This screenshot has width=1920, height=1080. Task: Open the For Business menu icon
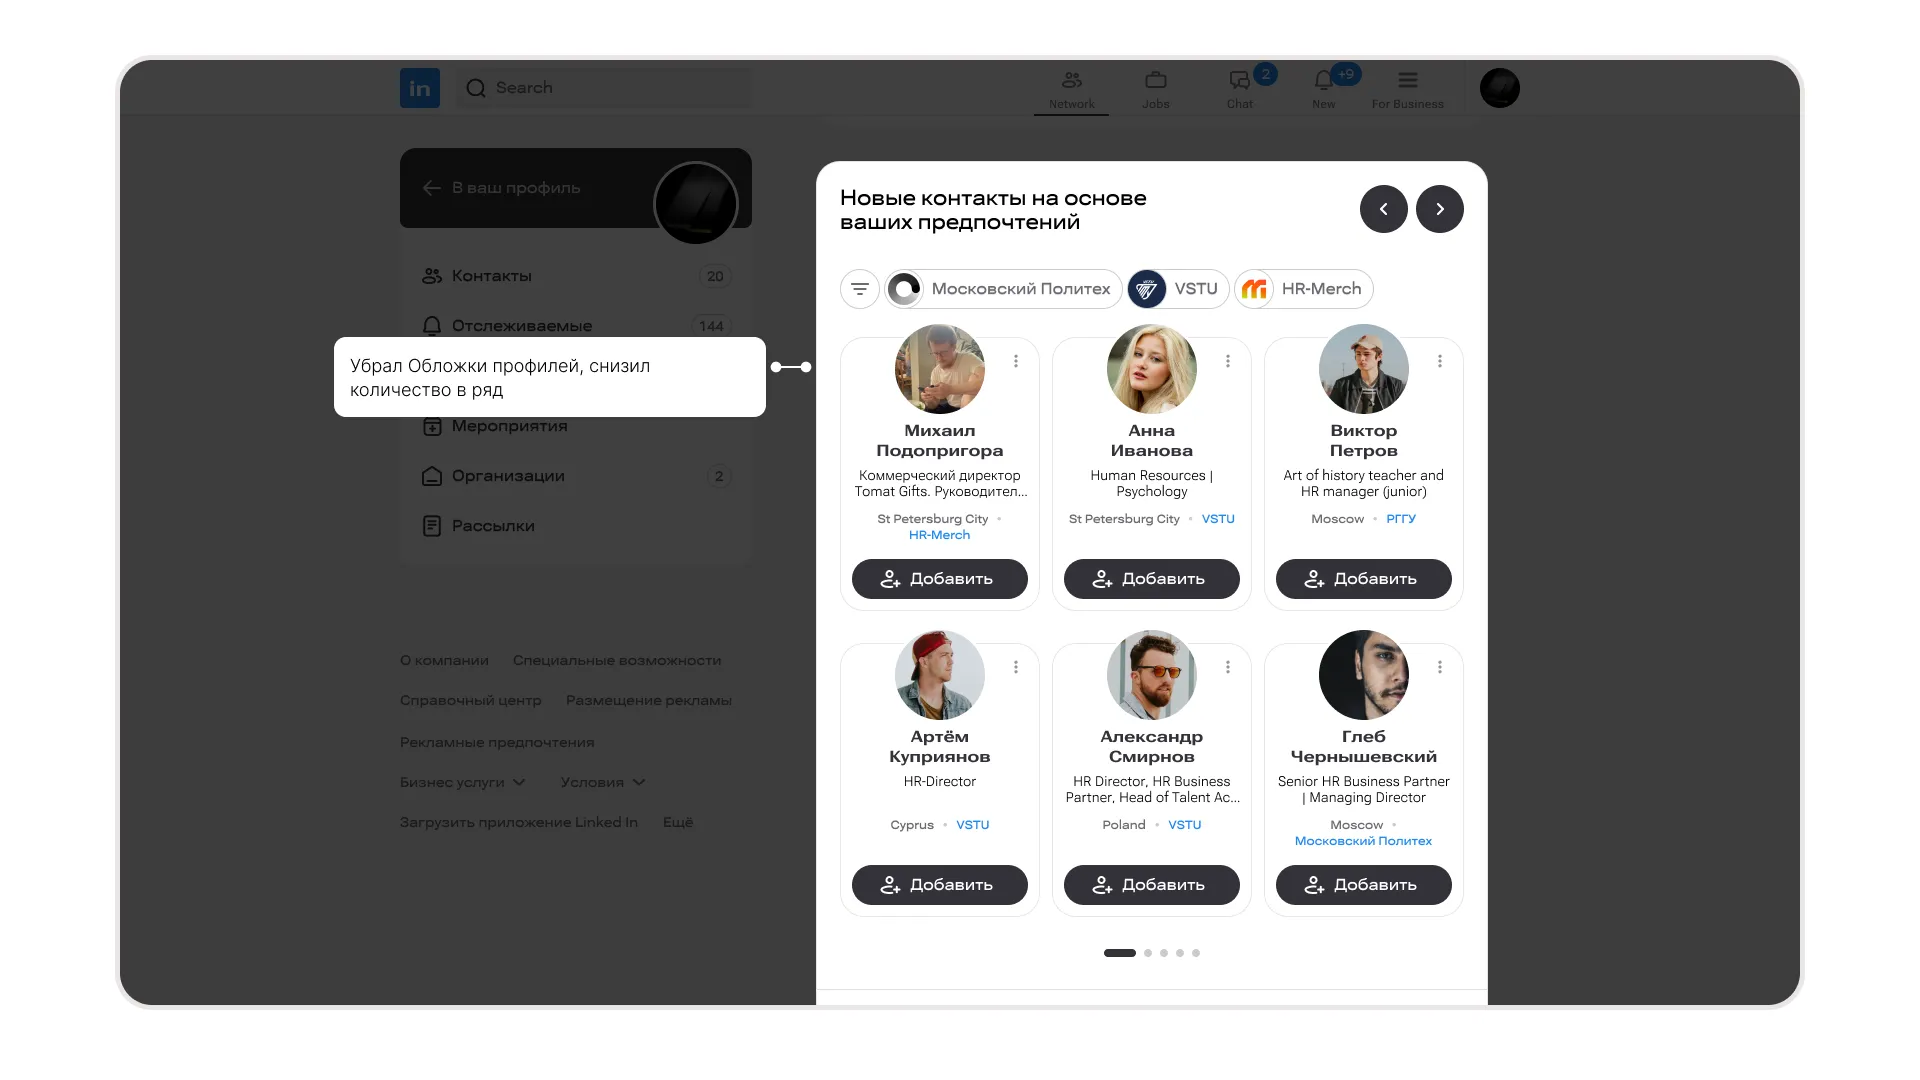pos(1407,81)
